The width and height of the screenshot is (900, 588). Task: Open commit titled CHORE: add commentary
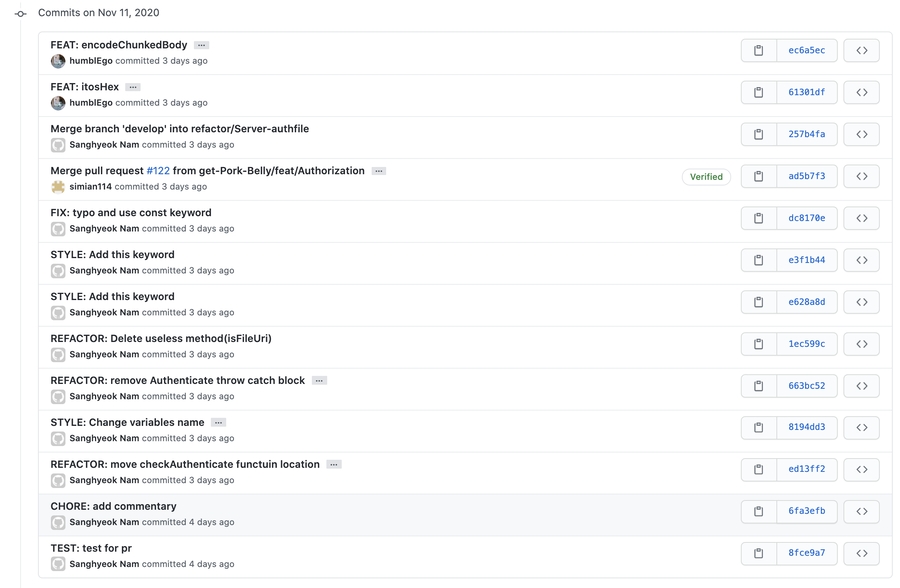pos(113,506)
